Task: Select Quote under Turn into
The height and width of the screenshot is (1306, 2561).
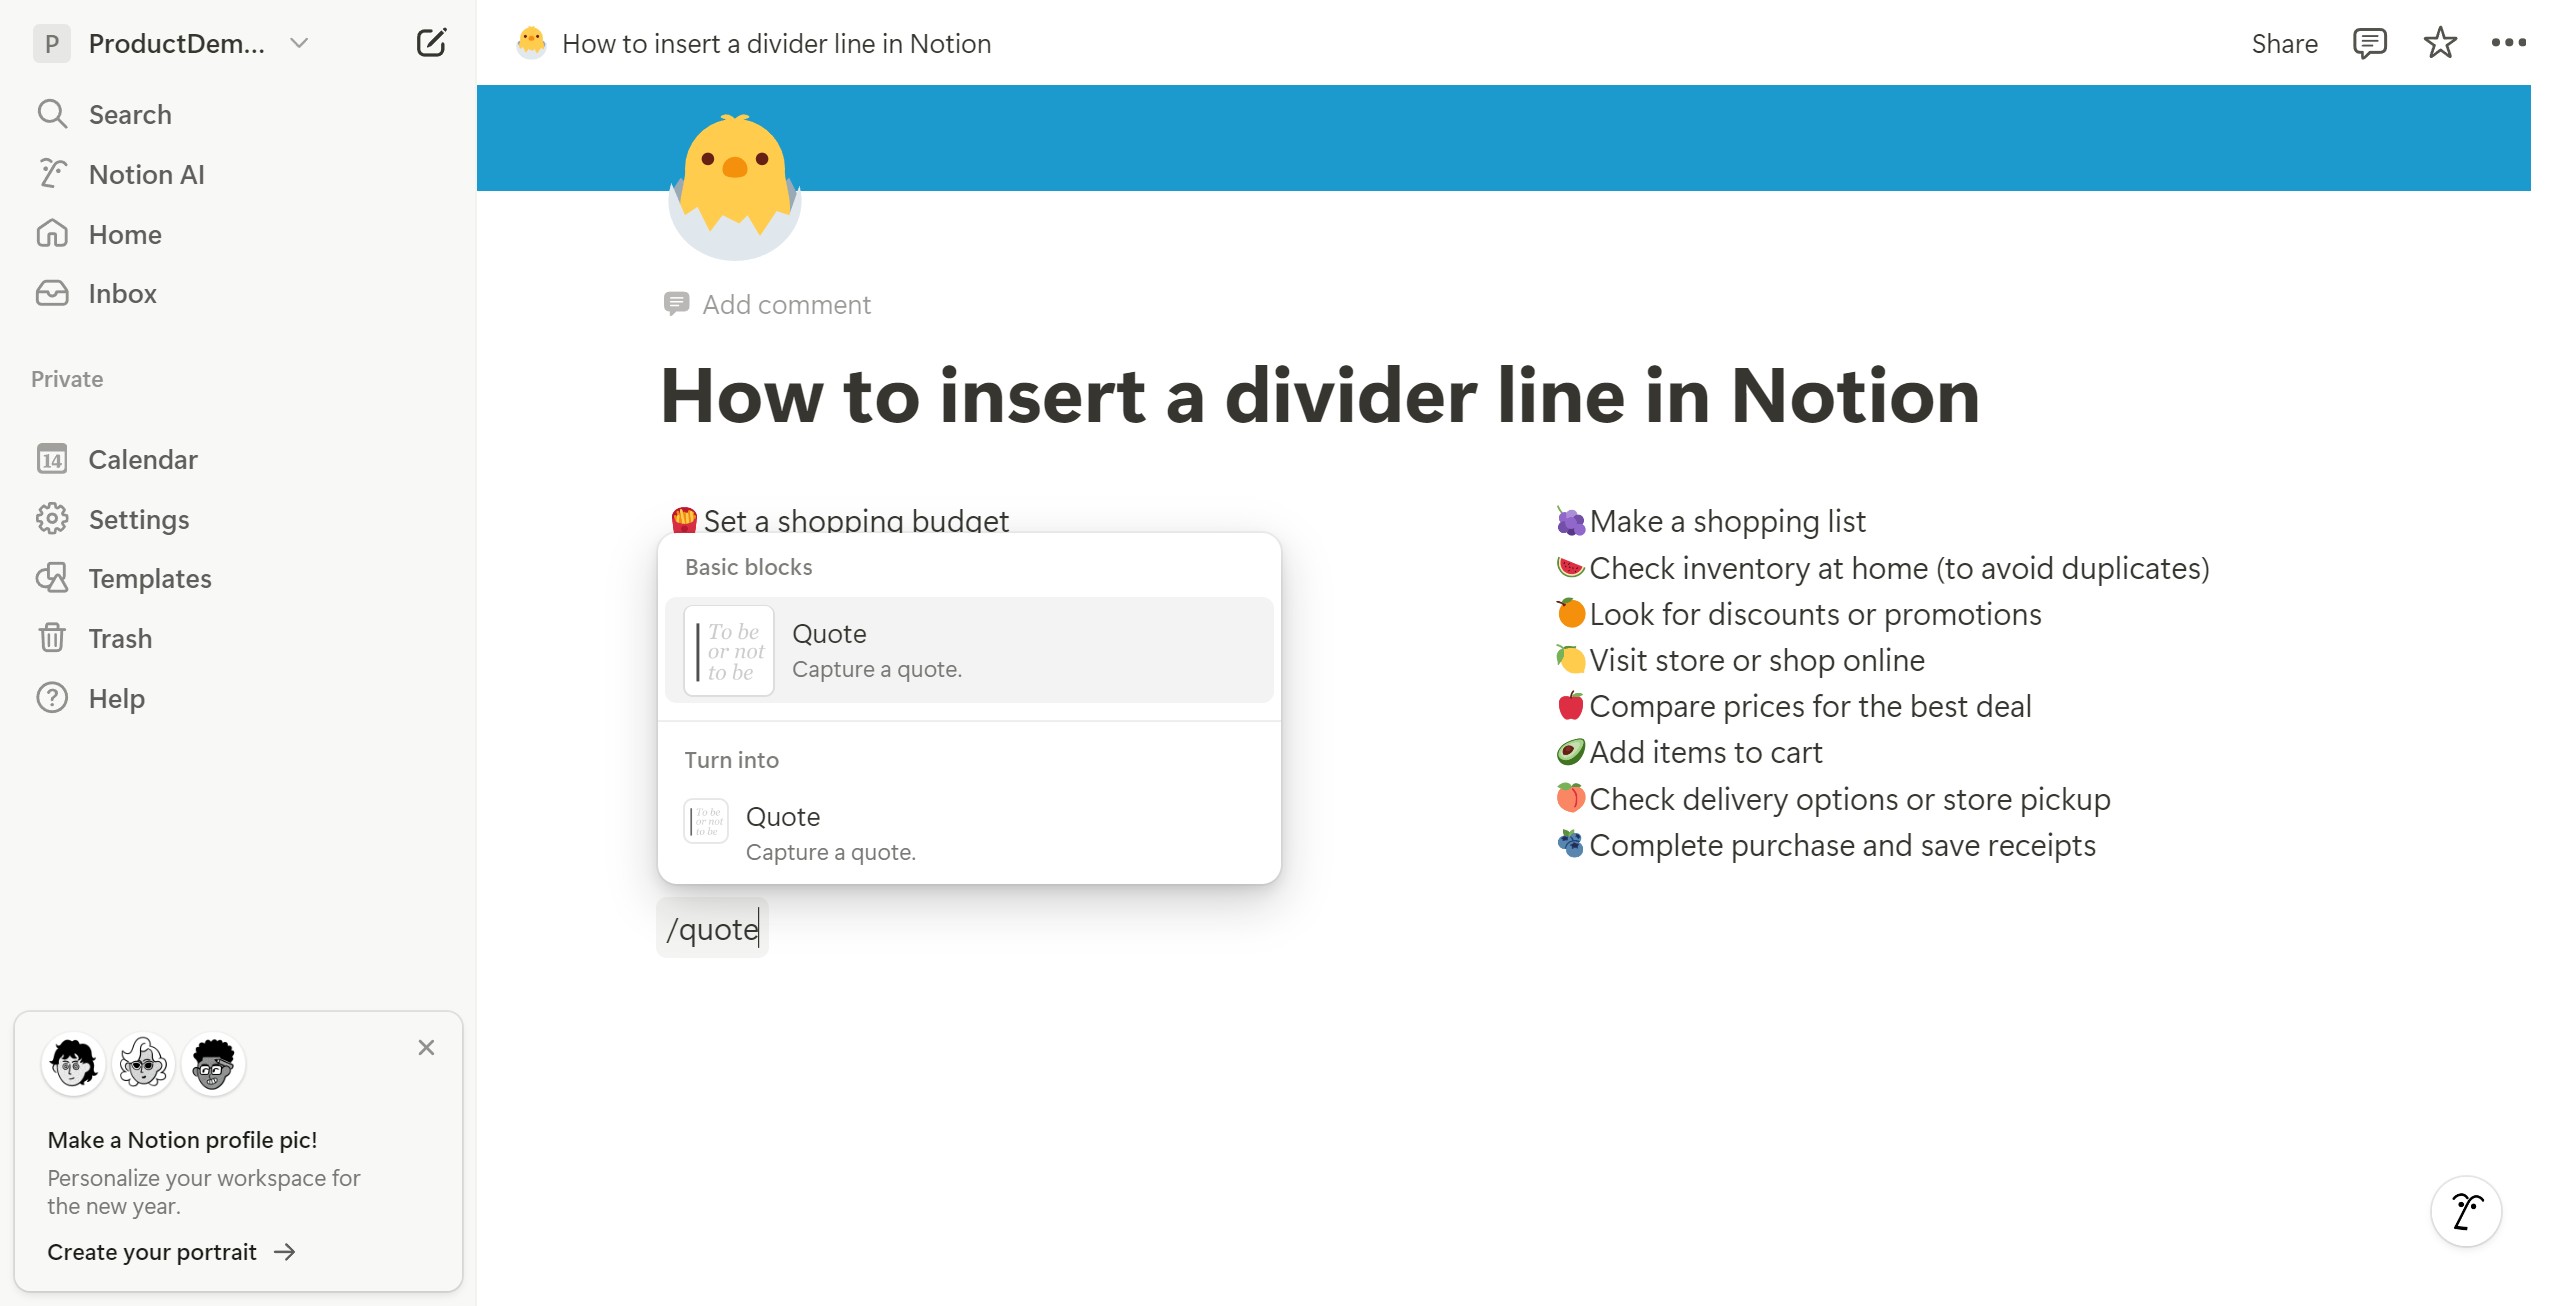Action: pos(969,832)
